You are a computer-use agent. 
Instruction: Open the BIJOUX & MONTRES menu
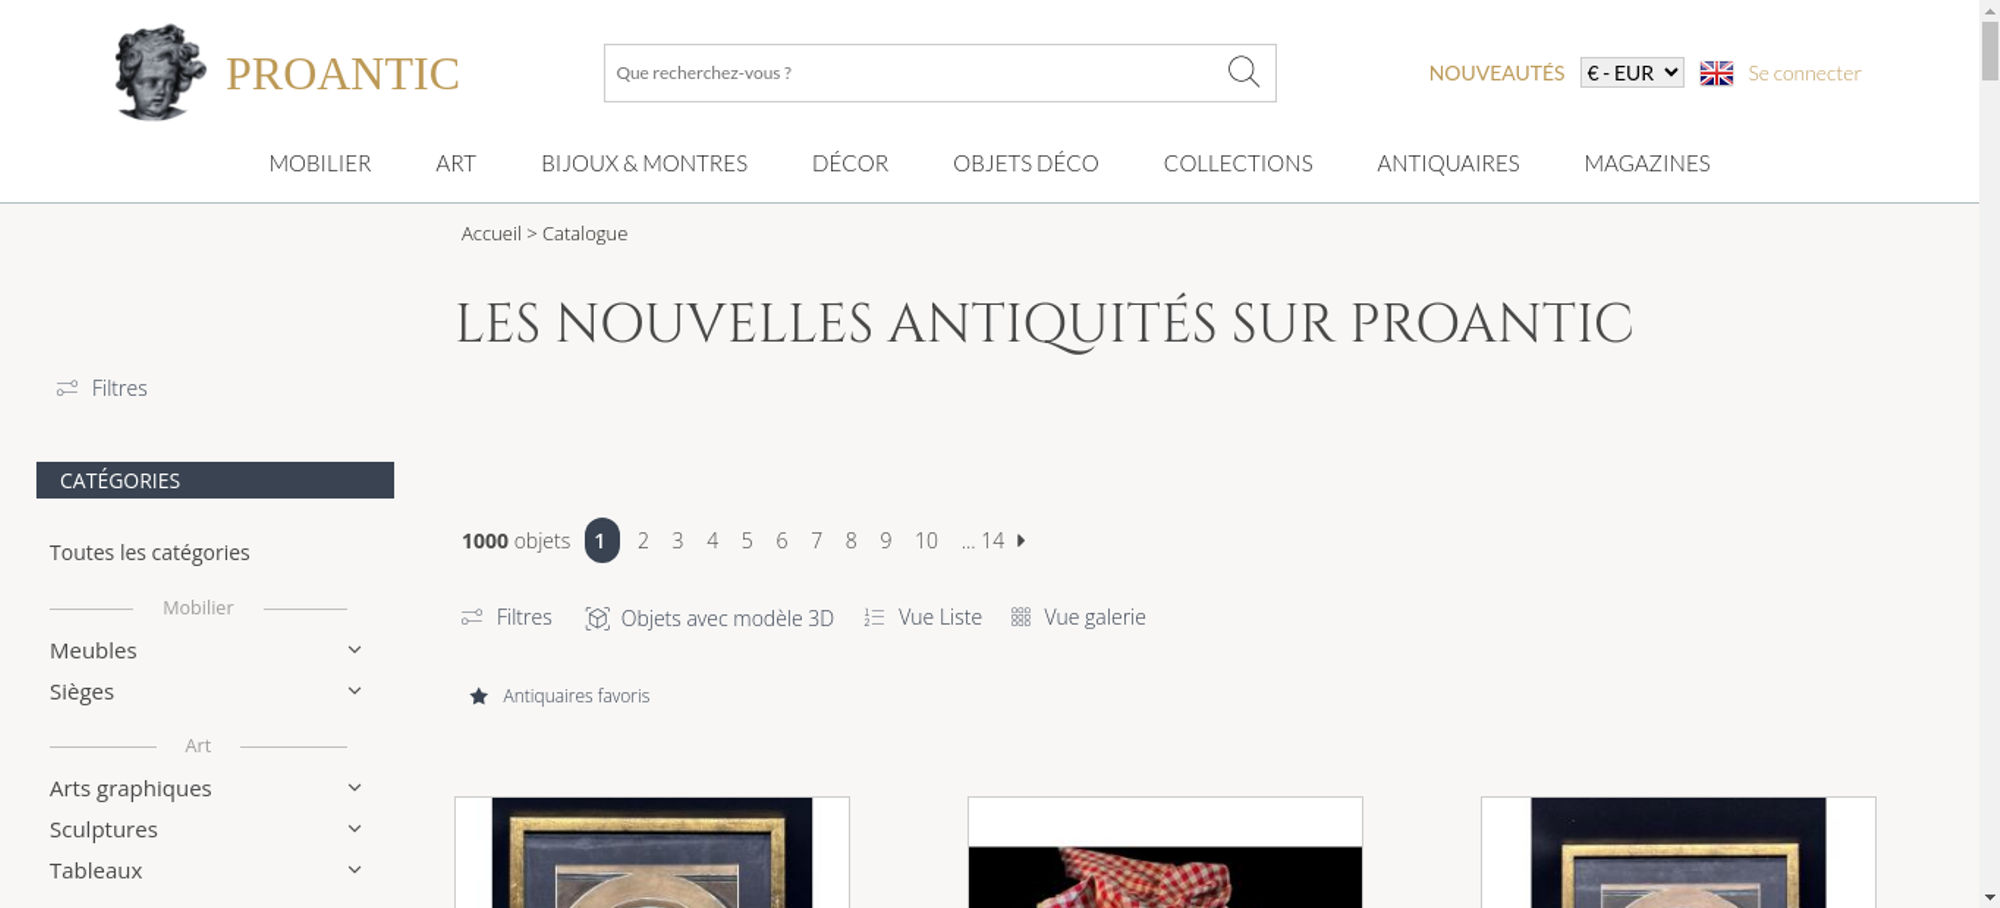point(644,163)
